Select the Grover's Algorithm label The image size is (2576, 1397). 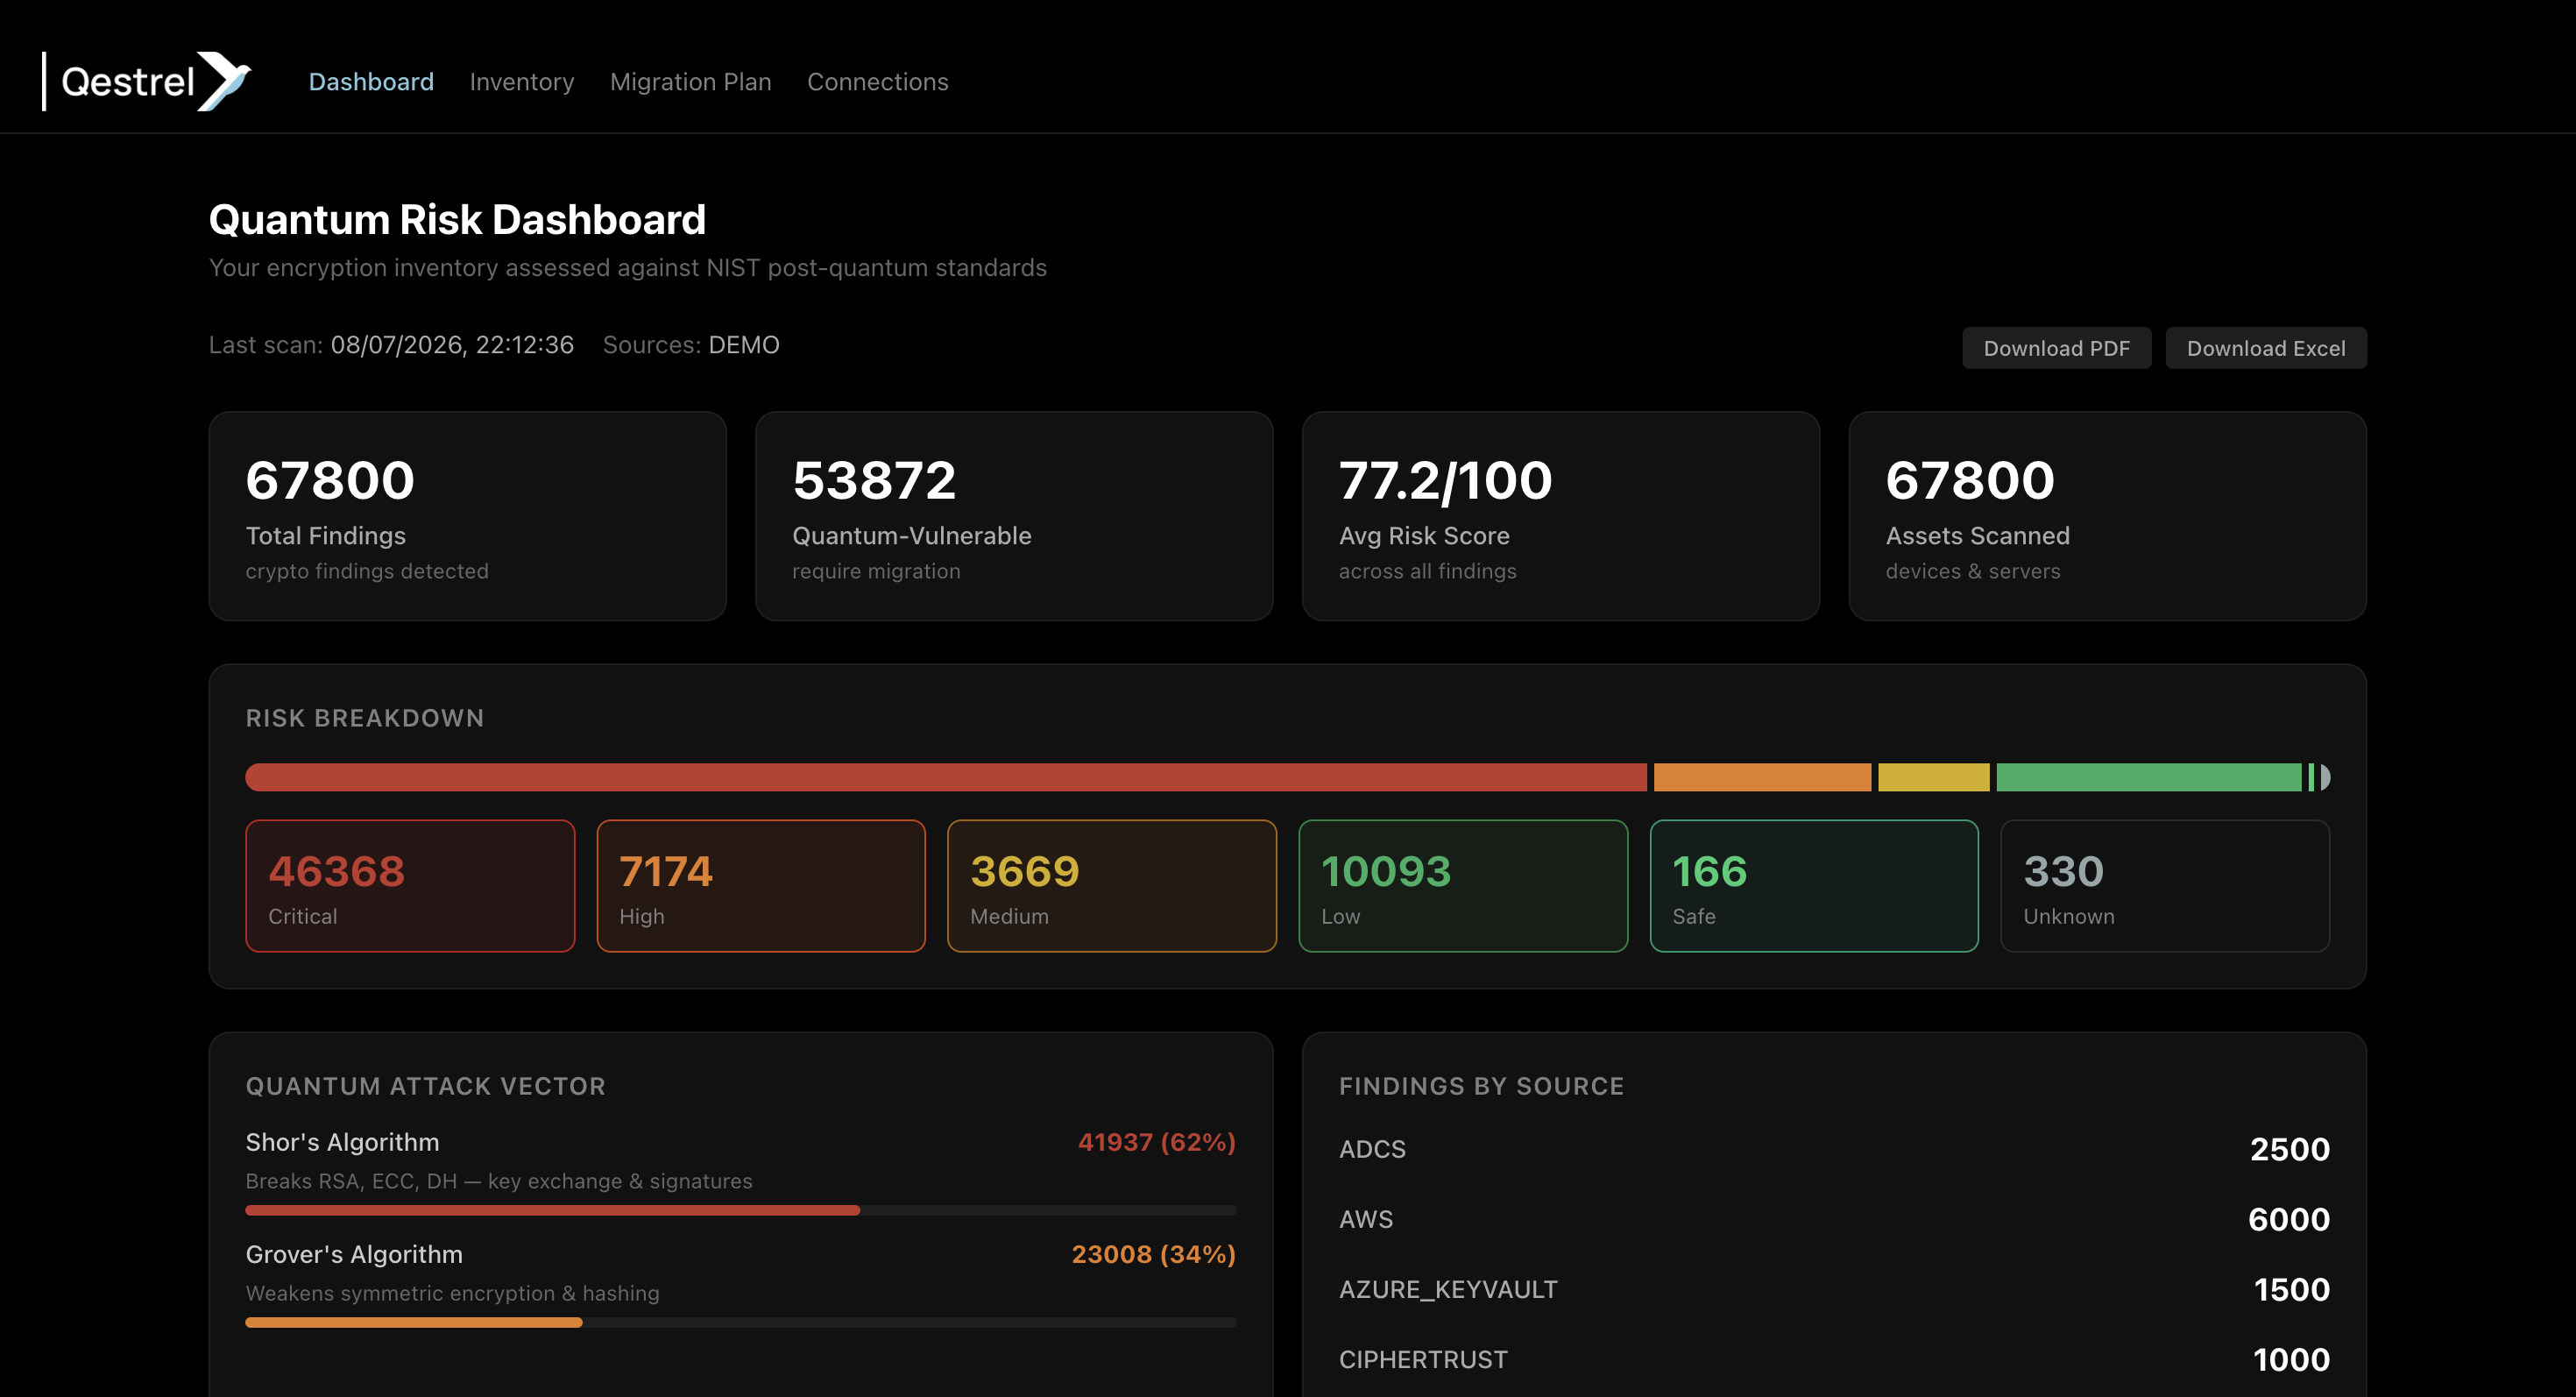pyautogui.click(x=354, y=1254)
